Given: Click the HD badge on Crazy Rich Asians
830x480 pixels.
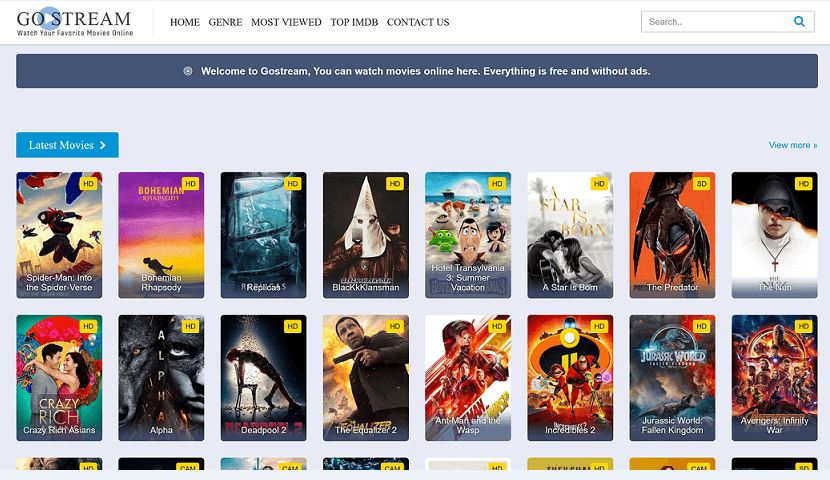Looking at the screenshot, I should 88,327.
